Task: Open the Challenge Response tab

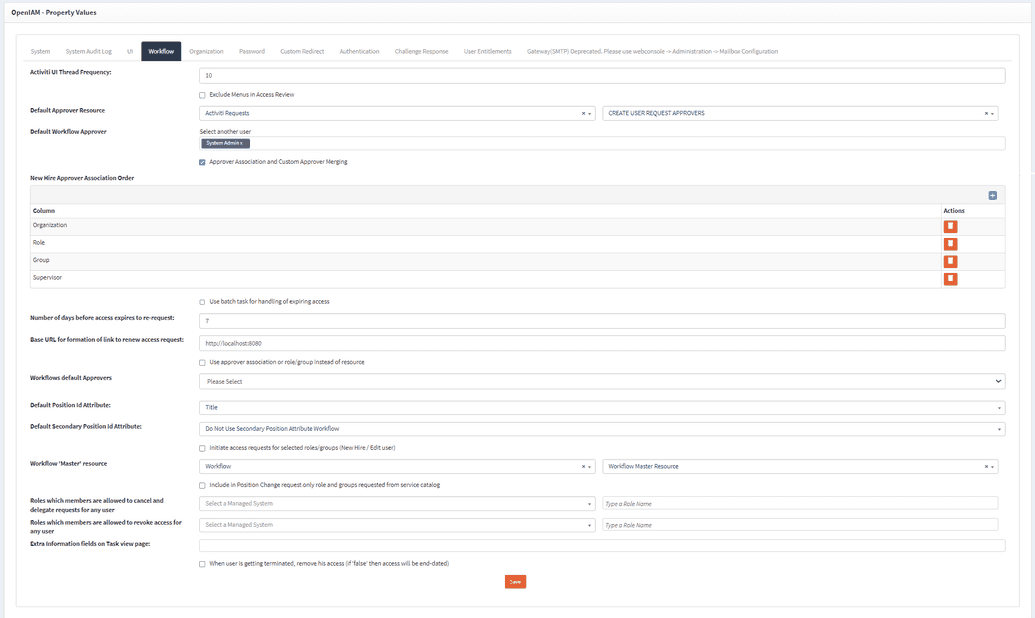Action: coord(421,51)
